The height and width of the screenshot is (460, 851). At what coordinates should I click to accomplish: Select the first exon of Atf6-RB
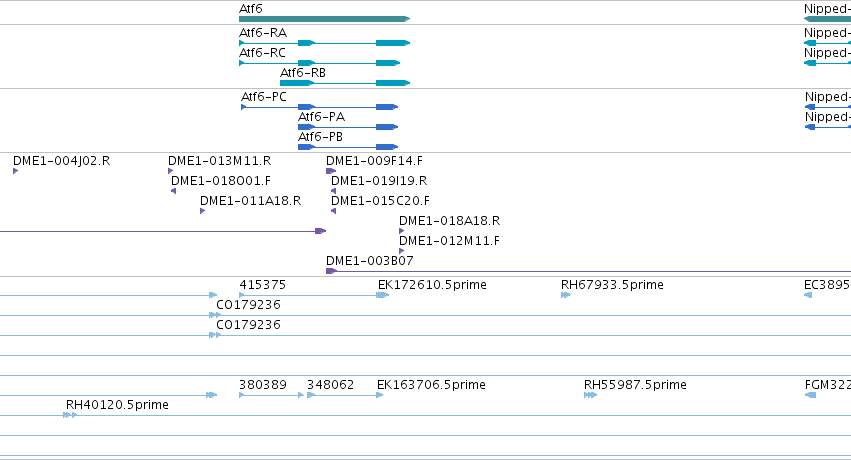pos(297,83)
